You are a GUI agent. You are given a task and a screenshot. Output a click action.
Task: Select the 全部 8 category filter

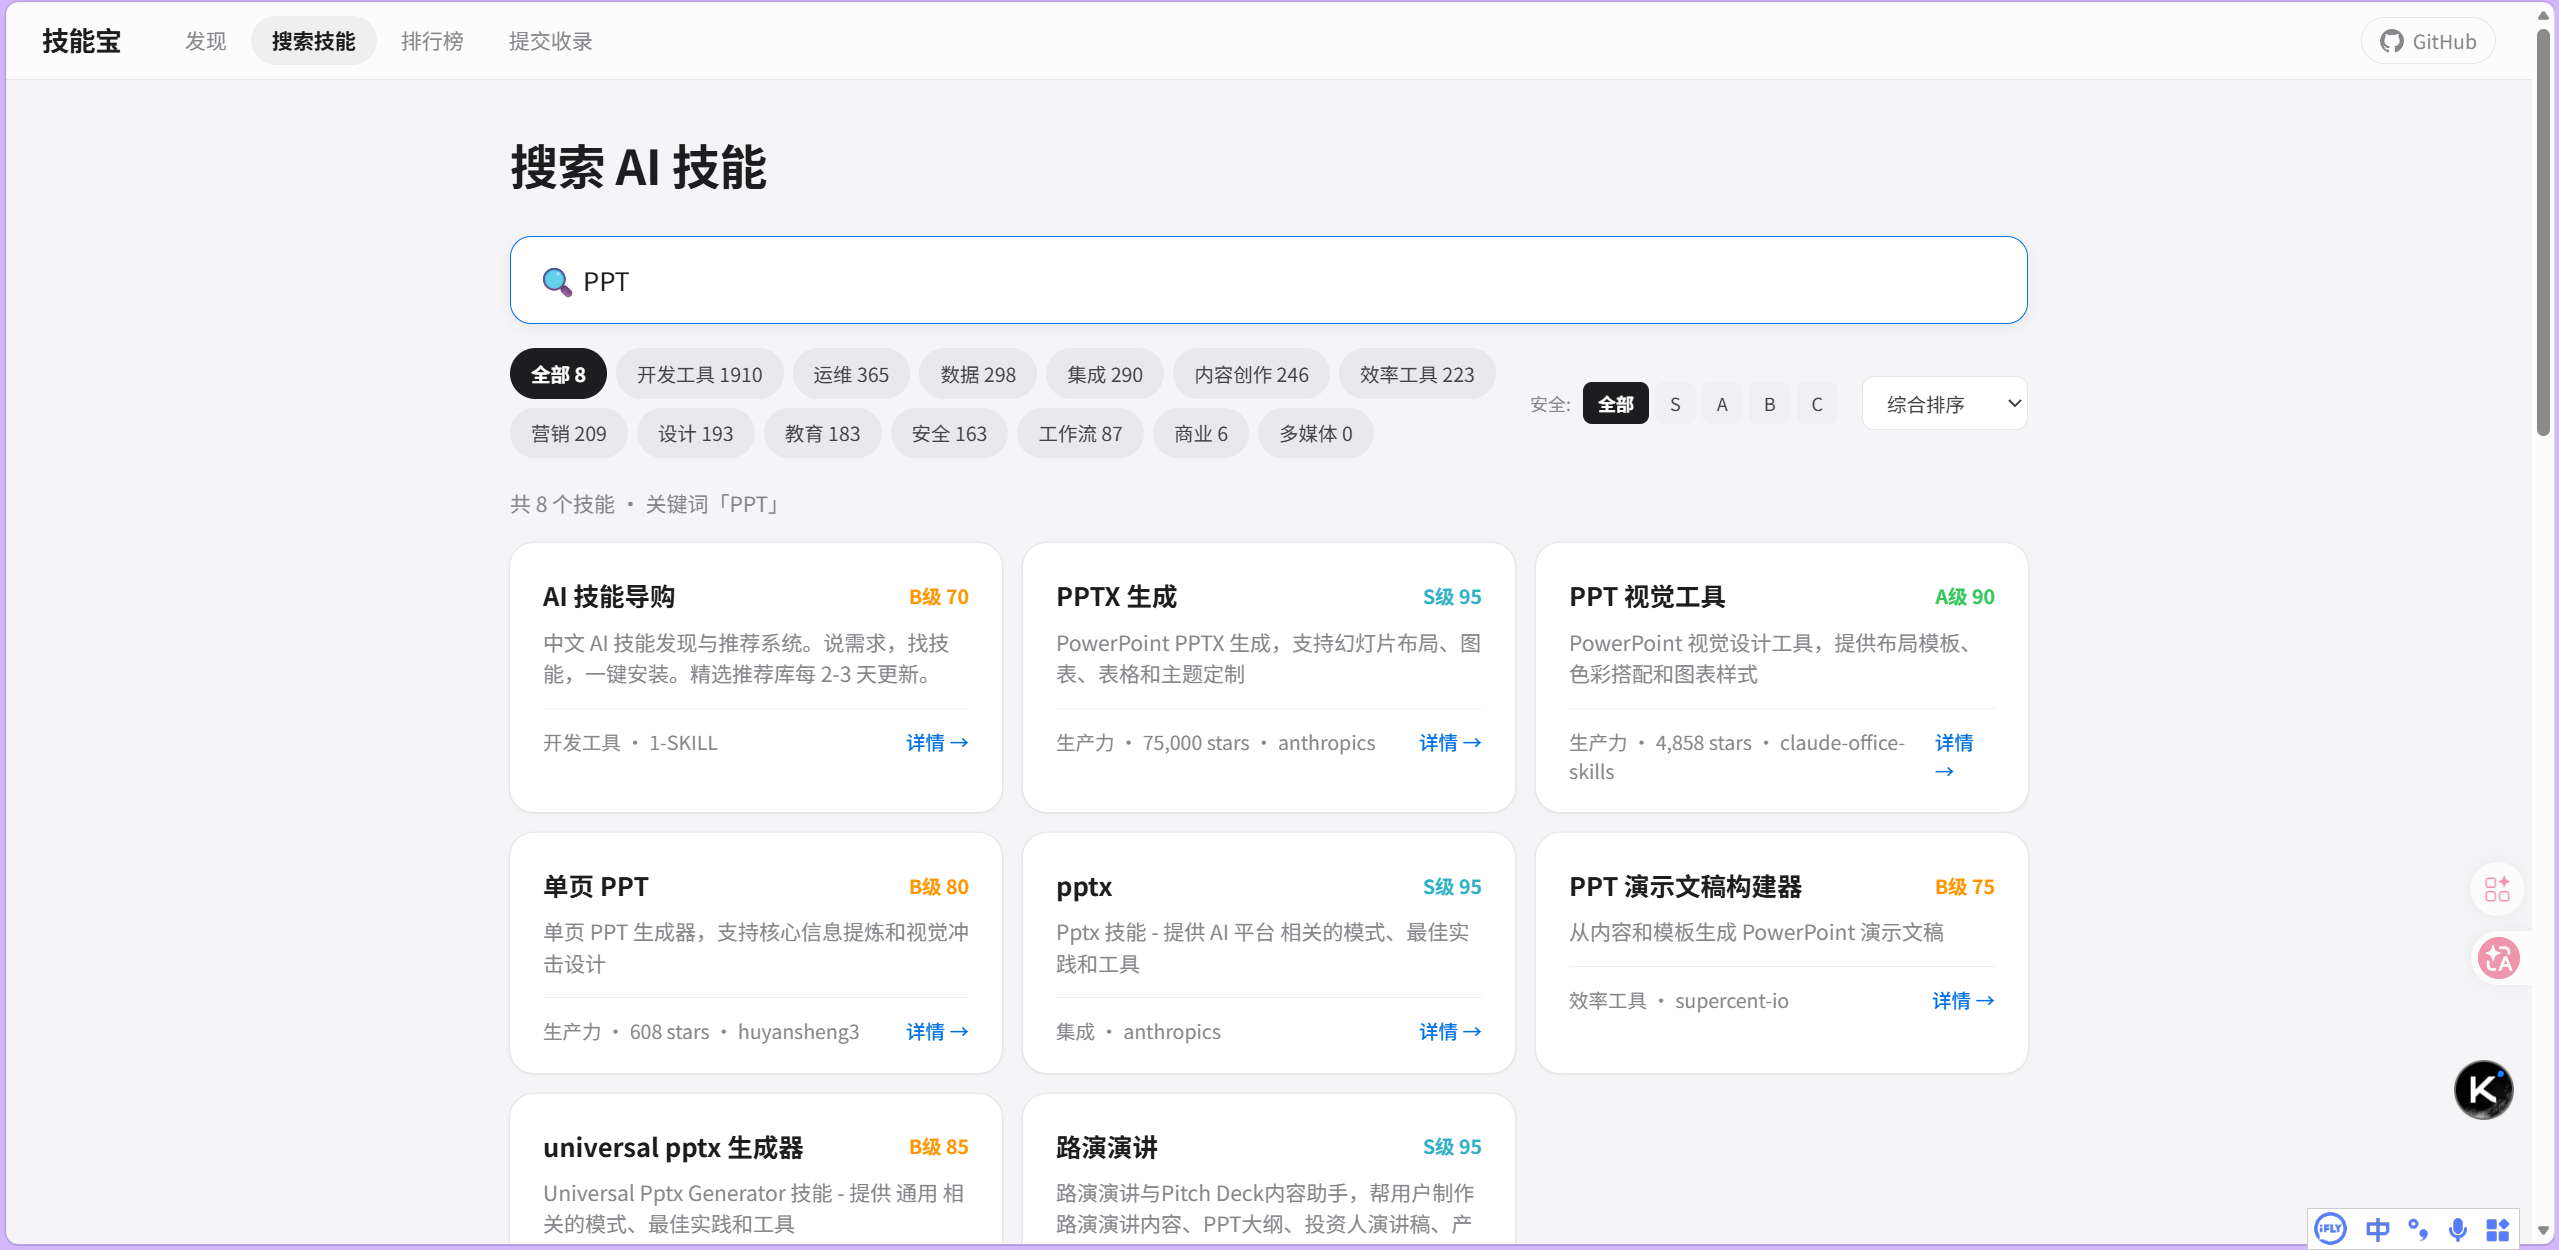(558, 374)
